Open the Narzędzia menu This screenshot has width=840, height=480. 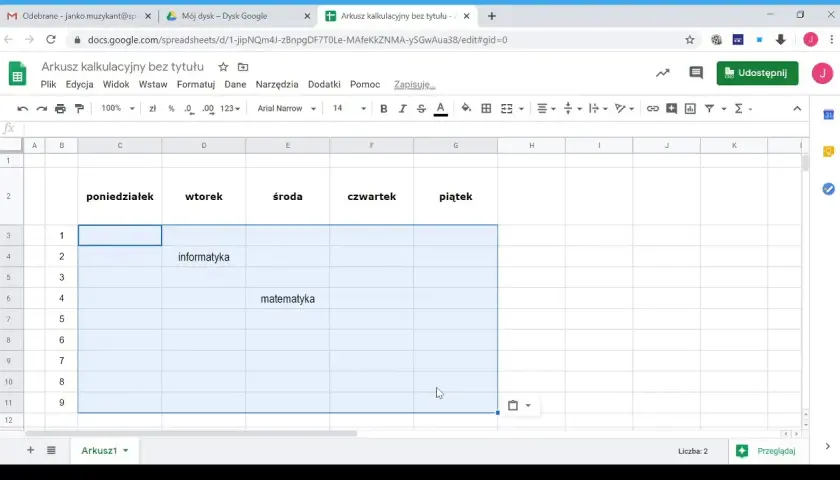(x=276, y=85)
